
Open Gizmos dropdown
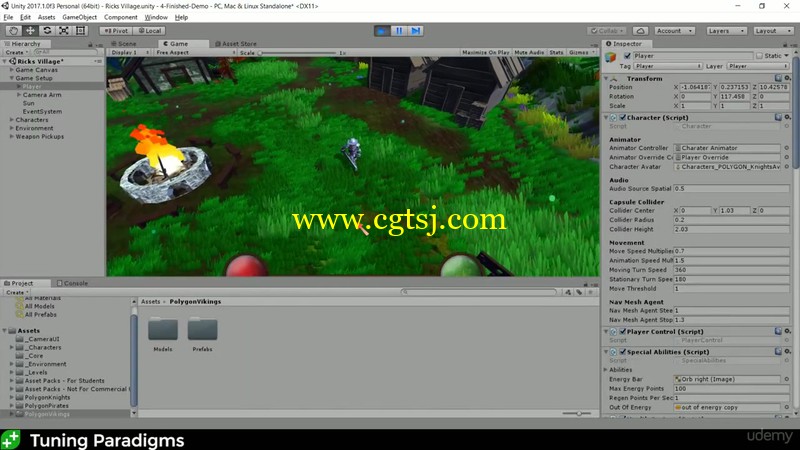click(x=582, y=53)
